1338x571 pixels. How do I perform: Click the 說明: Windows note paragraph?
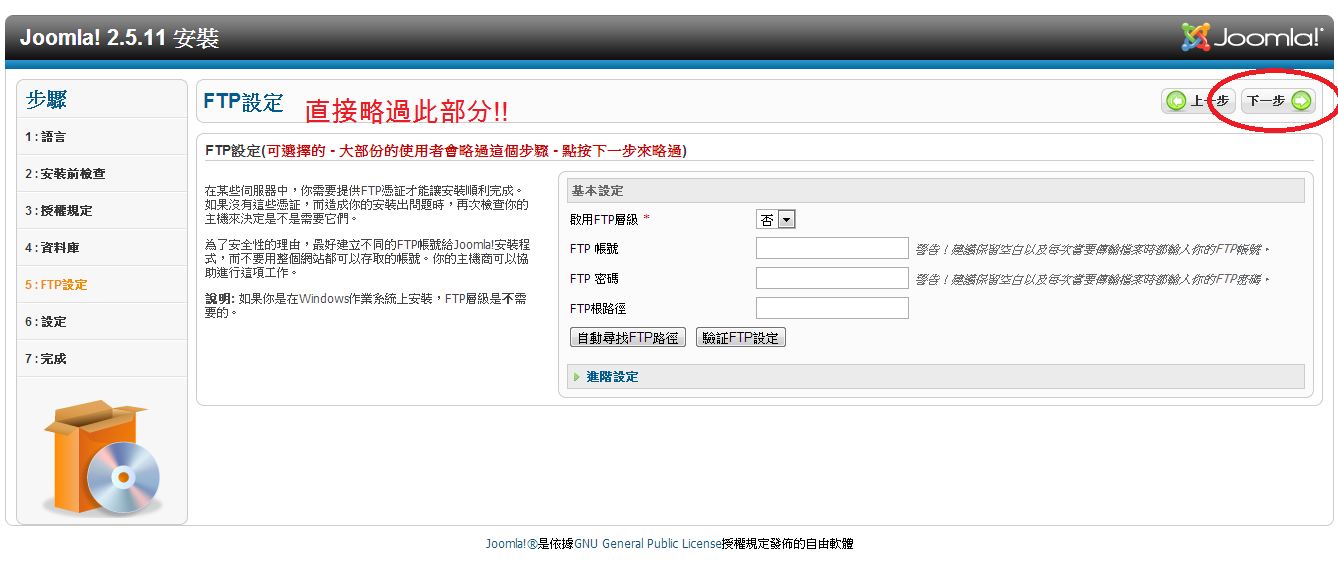366,305
